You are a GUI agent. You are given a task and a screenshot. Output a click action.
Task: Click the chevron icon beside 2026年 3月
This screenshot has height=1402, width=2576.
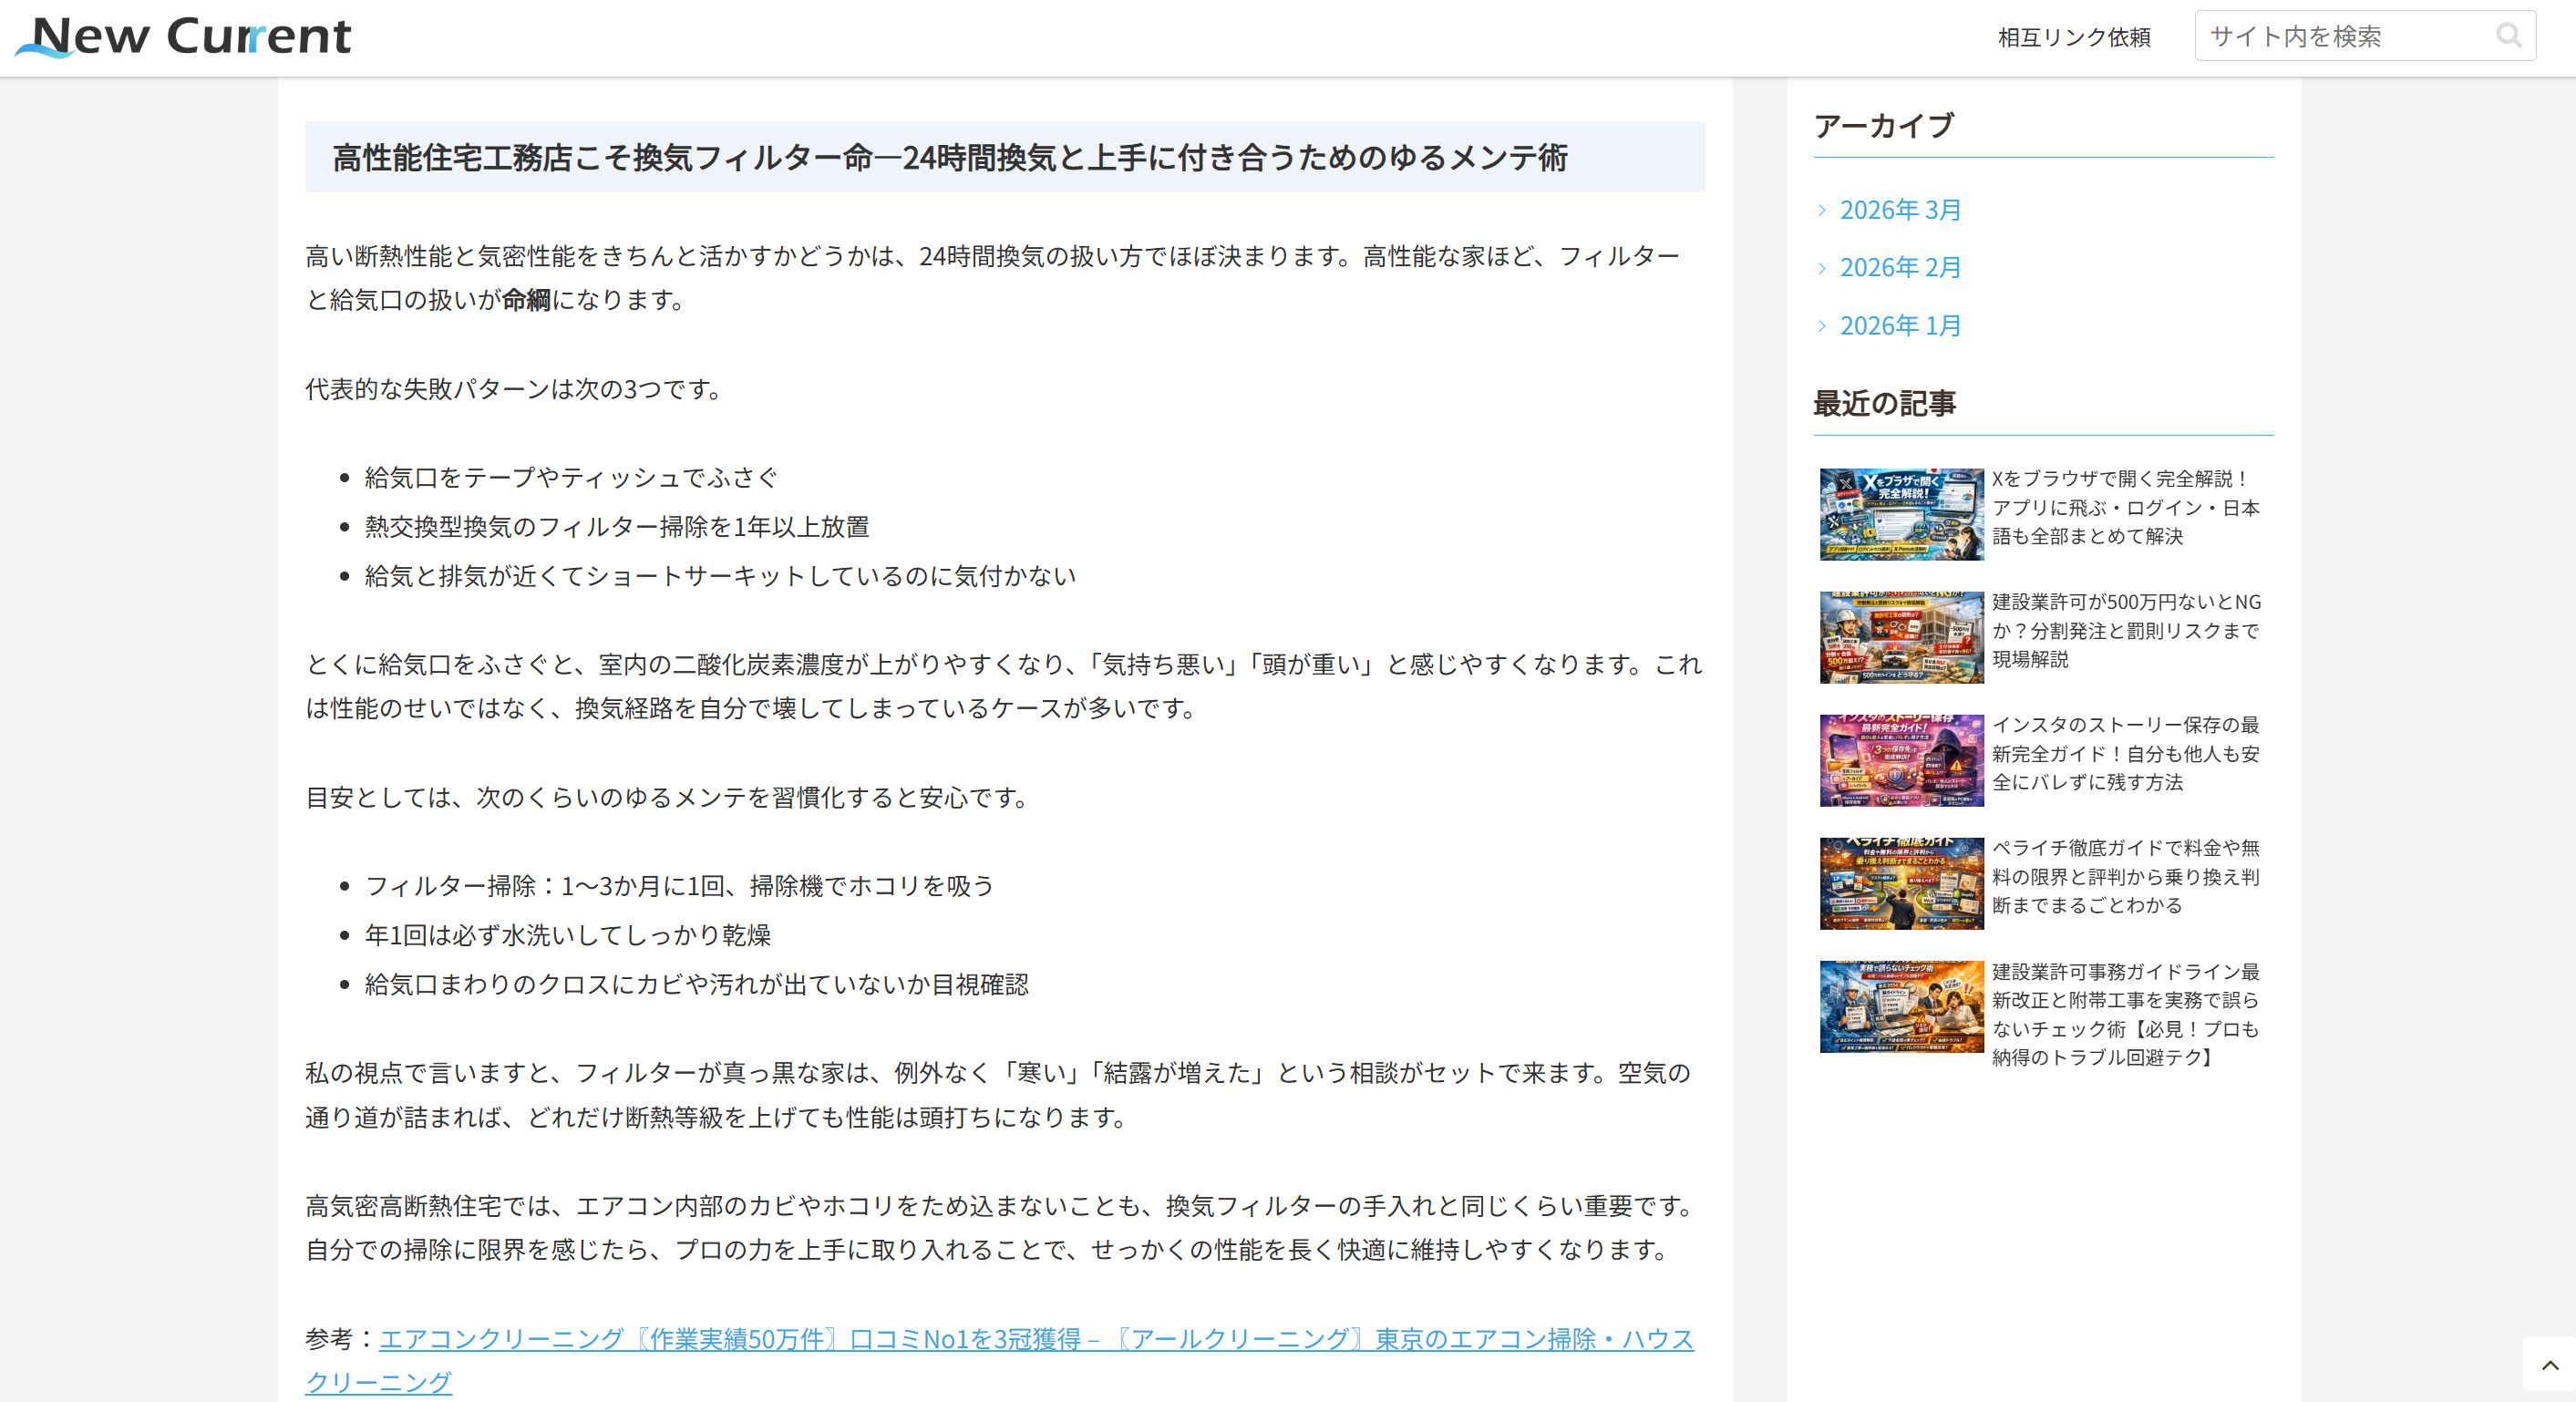pos(1822,210)
